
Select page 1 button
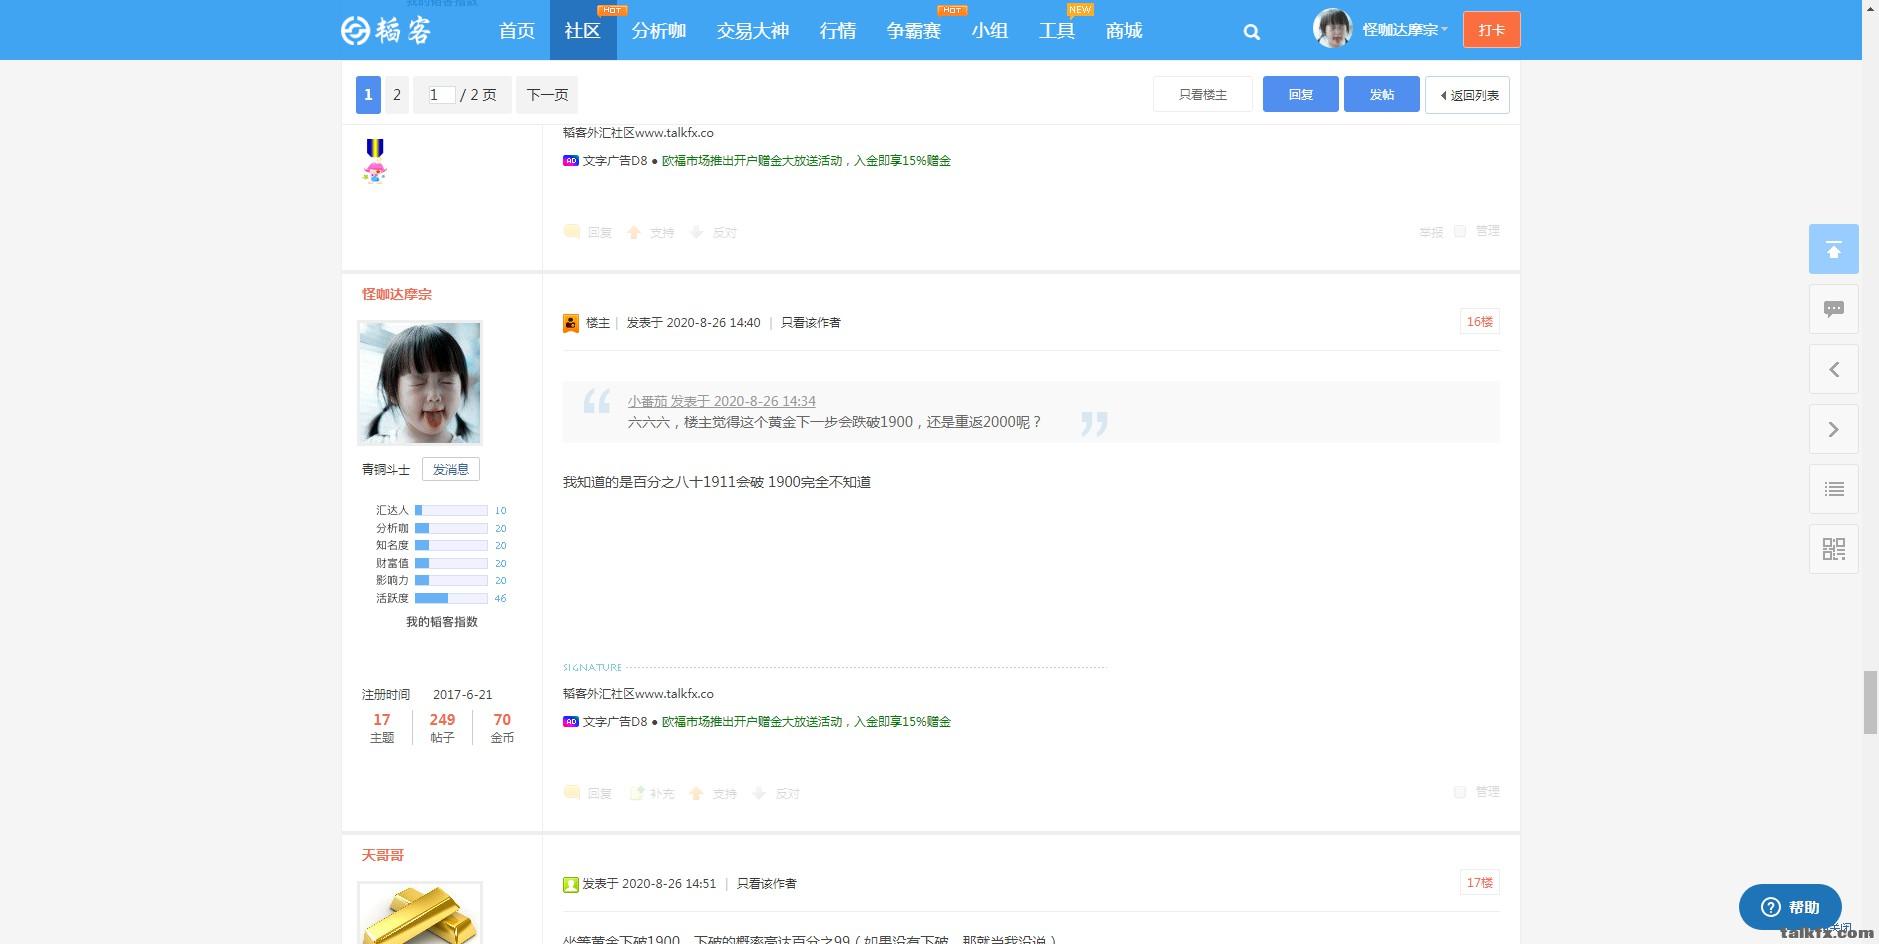point(368,95)
